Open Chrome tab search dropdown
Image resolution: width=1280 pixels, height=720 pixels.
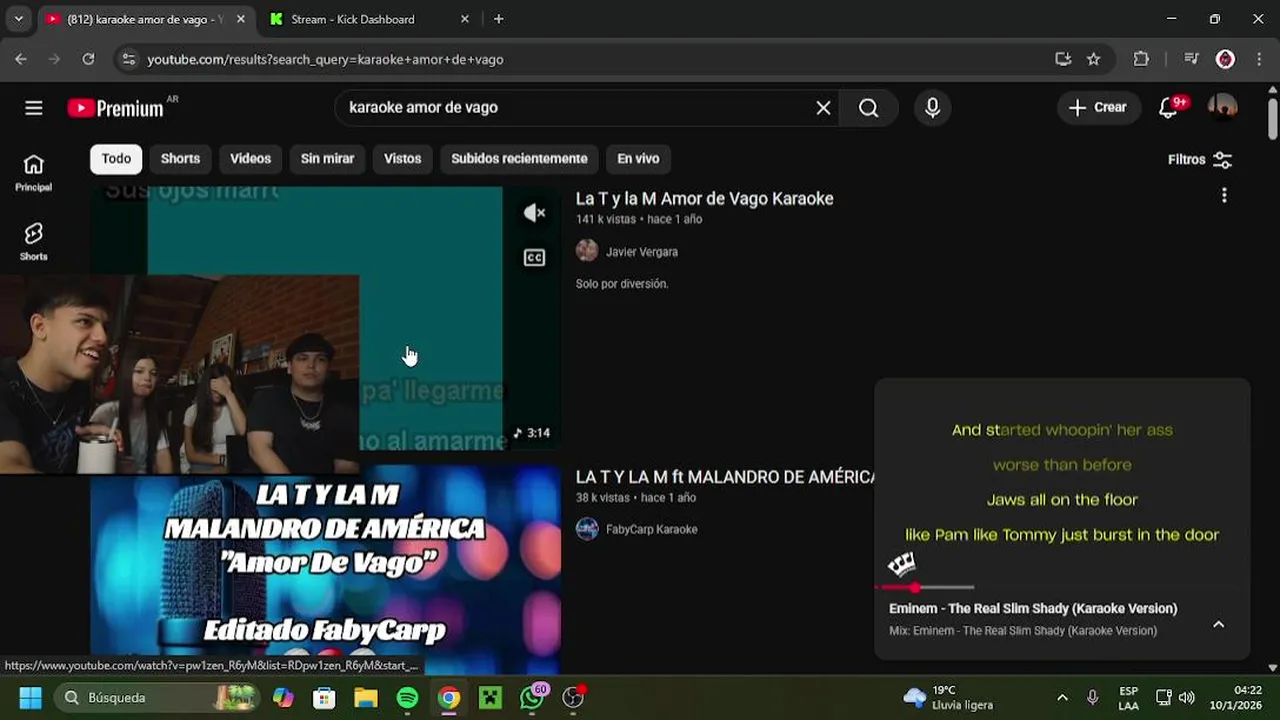(18, 19)
